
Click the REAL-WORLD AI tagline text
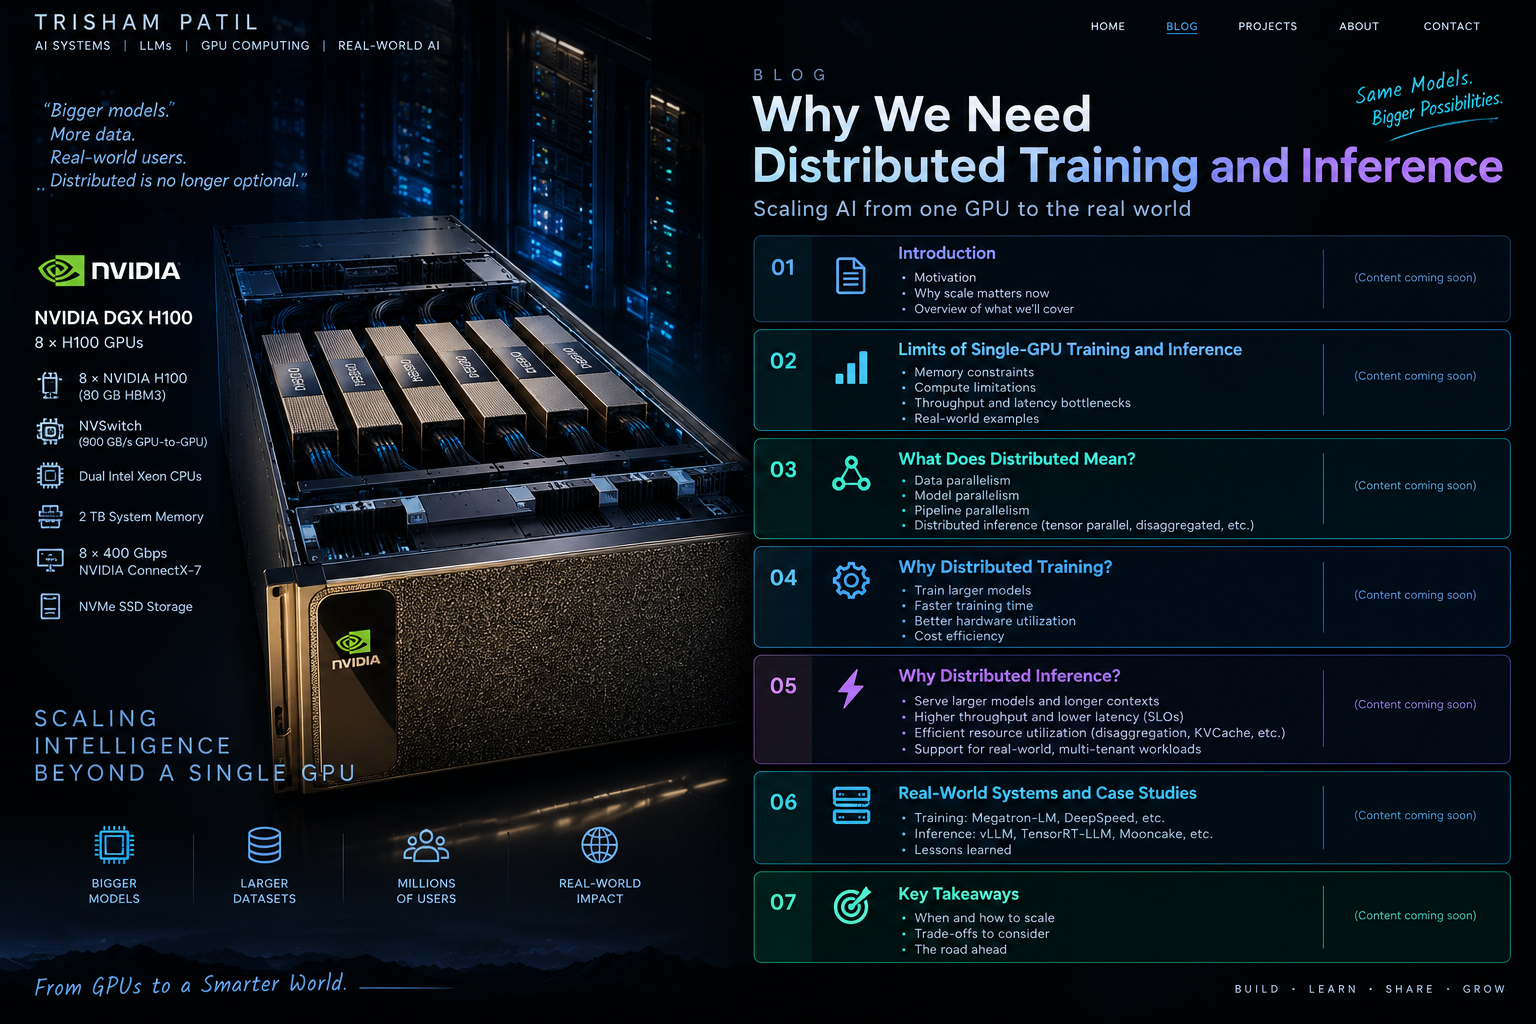[388, 46]
